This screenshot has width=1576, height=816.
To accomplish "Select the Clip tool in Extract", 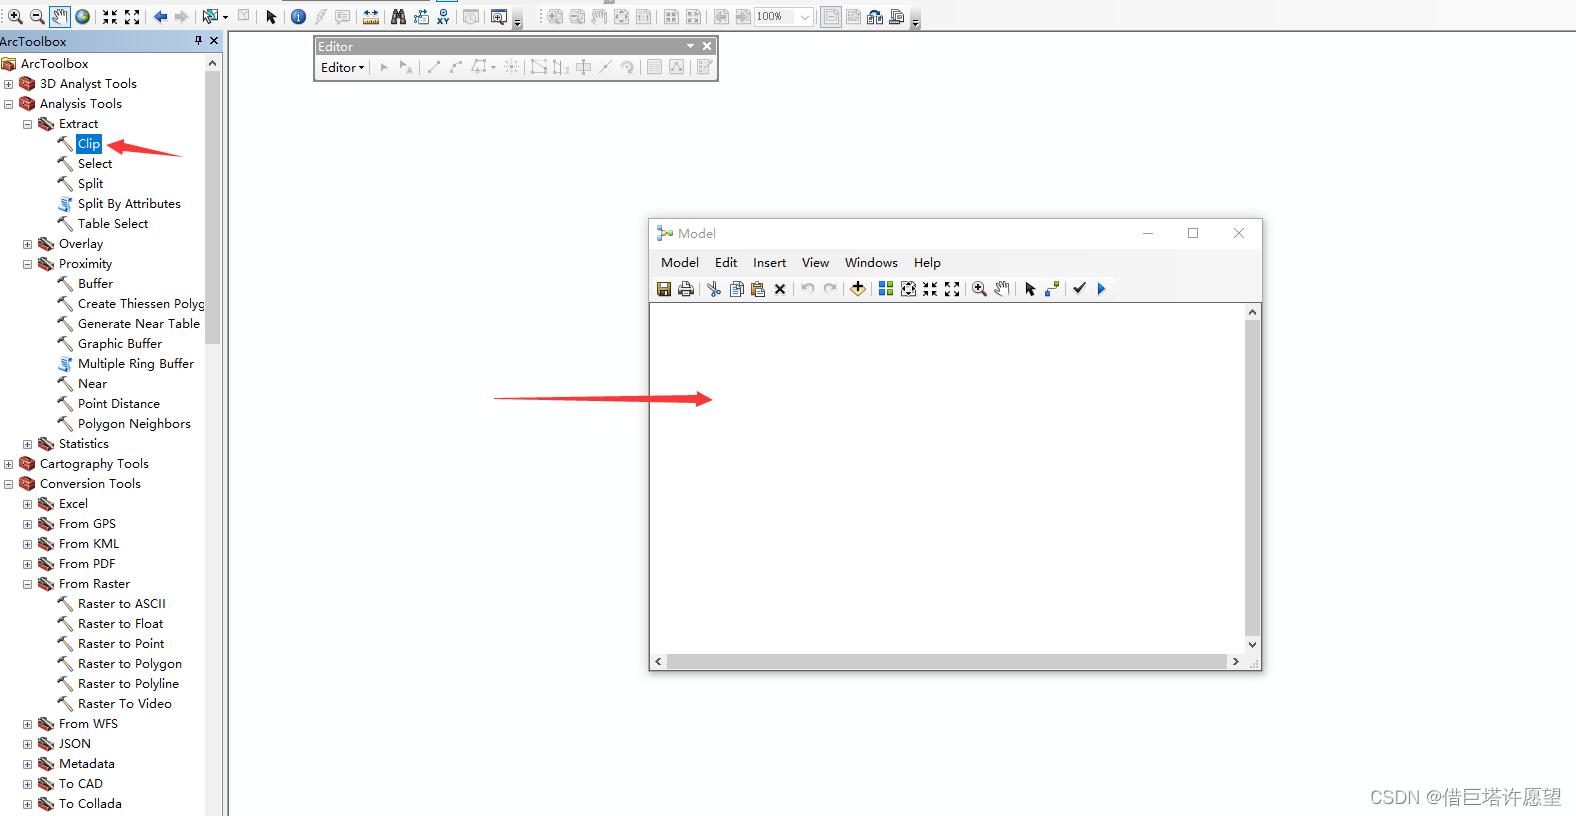I will (89, 144).
